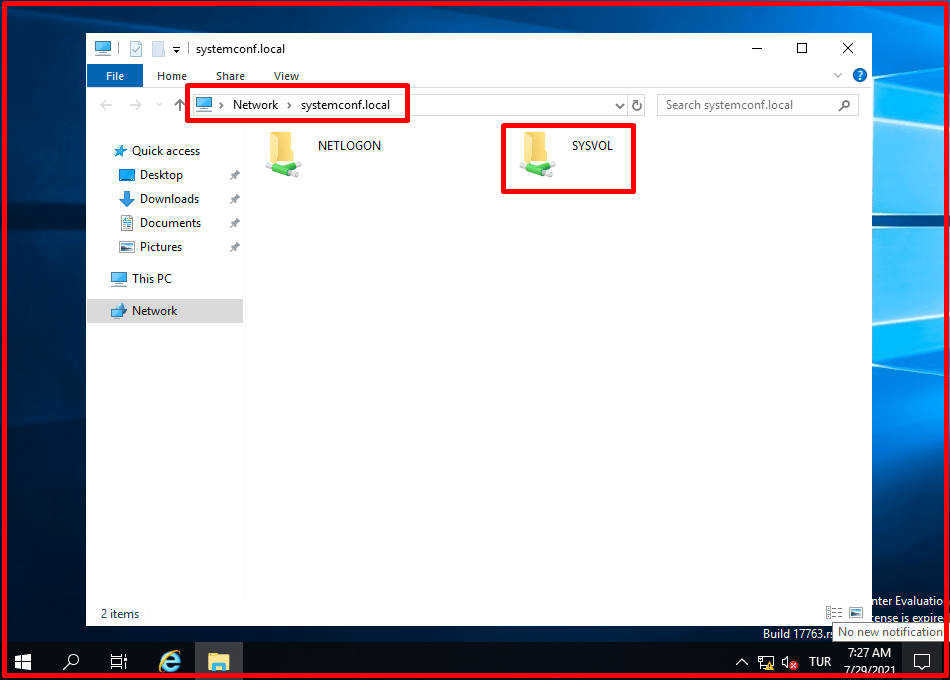Open recent locations dropdown arrow
The height and width of the screenshot is (680, 950).
point(159,105)
